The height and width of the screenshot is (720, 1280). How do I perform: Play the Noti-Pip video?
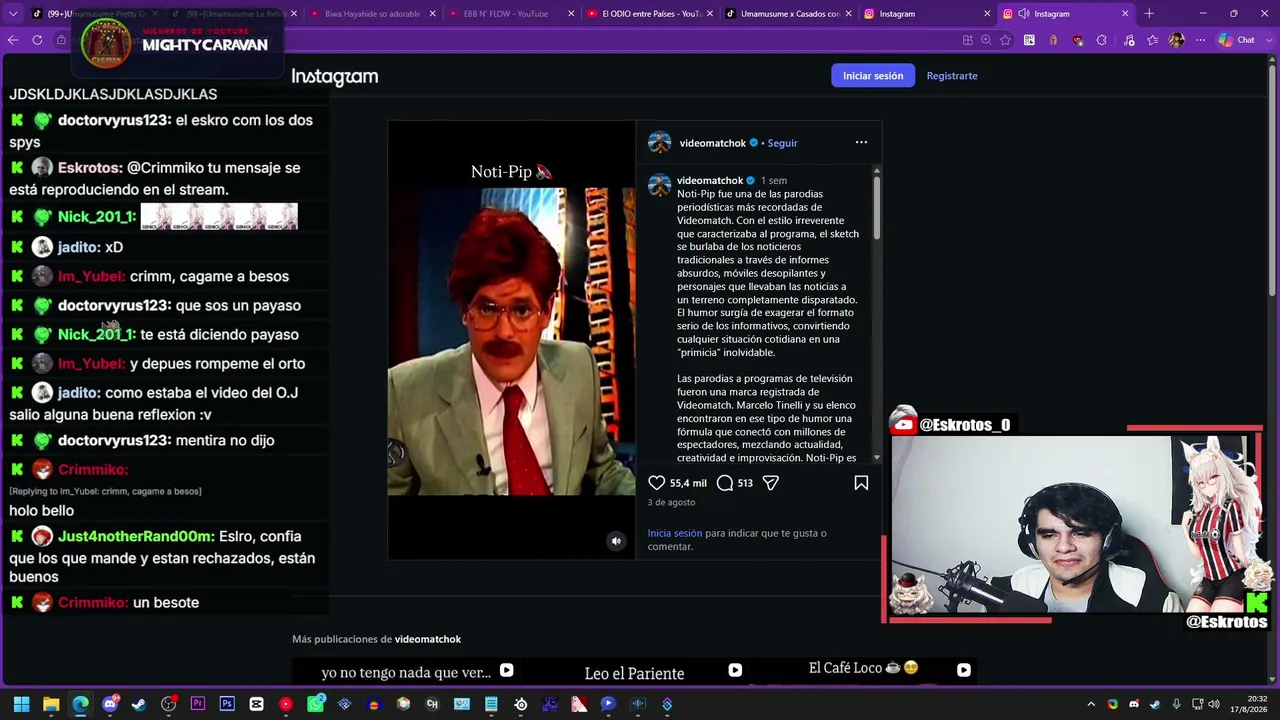point(511,340)
